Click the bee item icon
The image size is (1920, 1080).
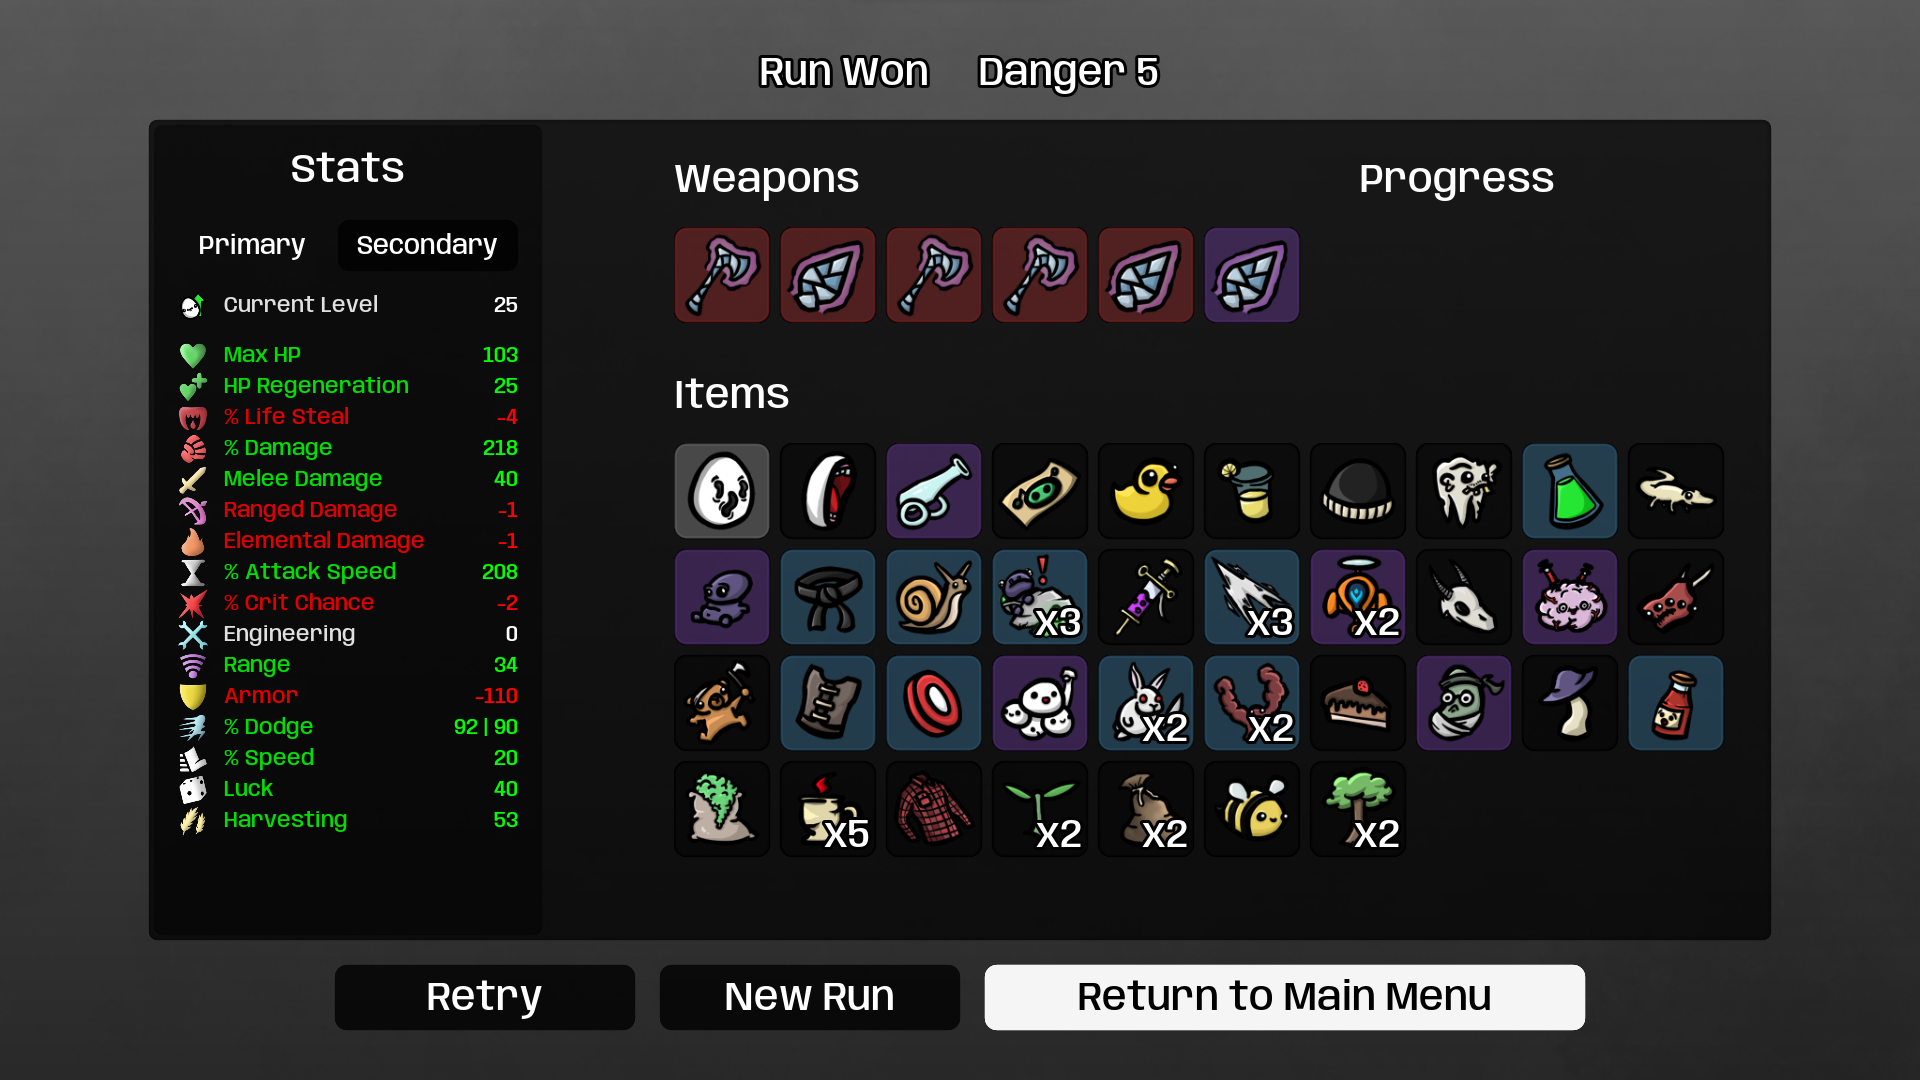coord(1251,809)
